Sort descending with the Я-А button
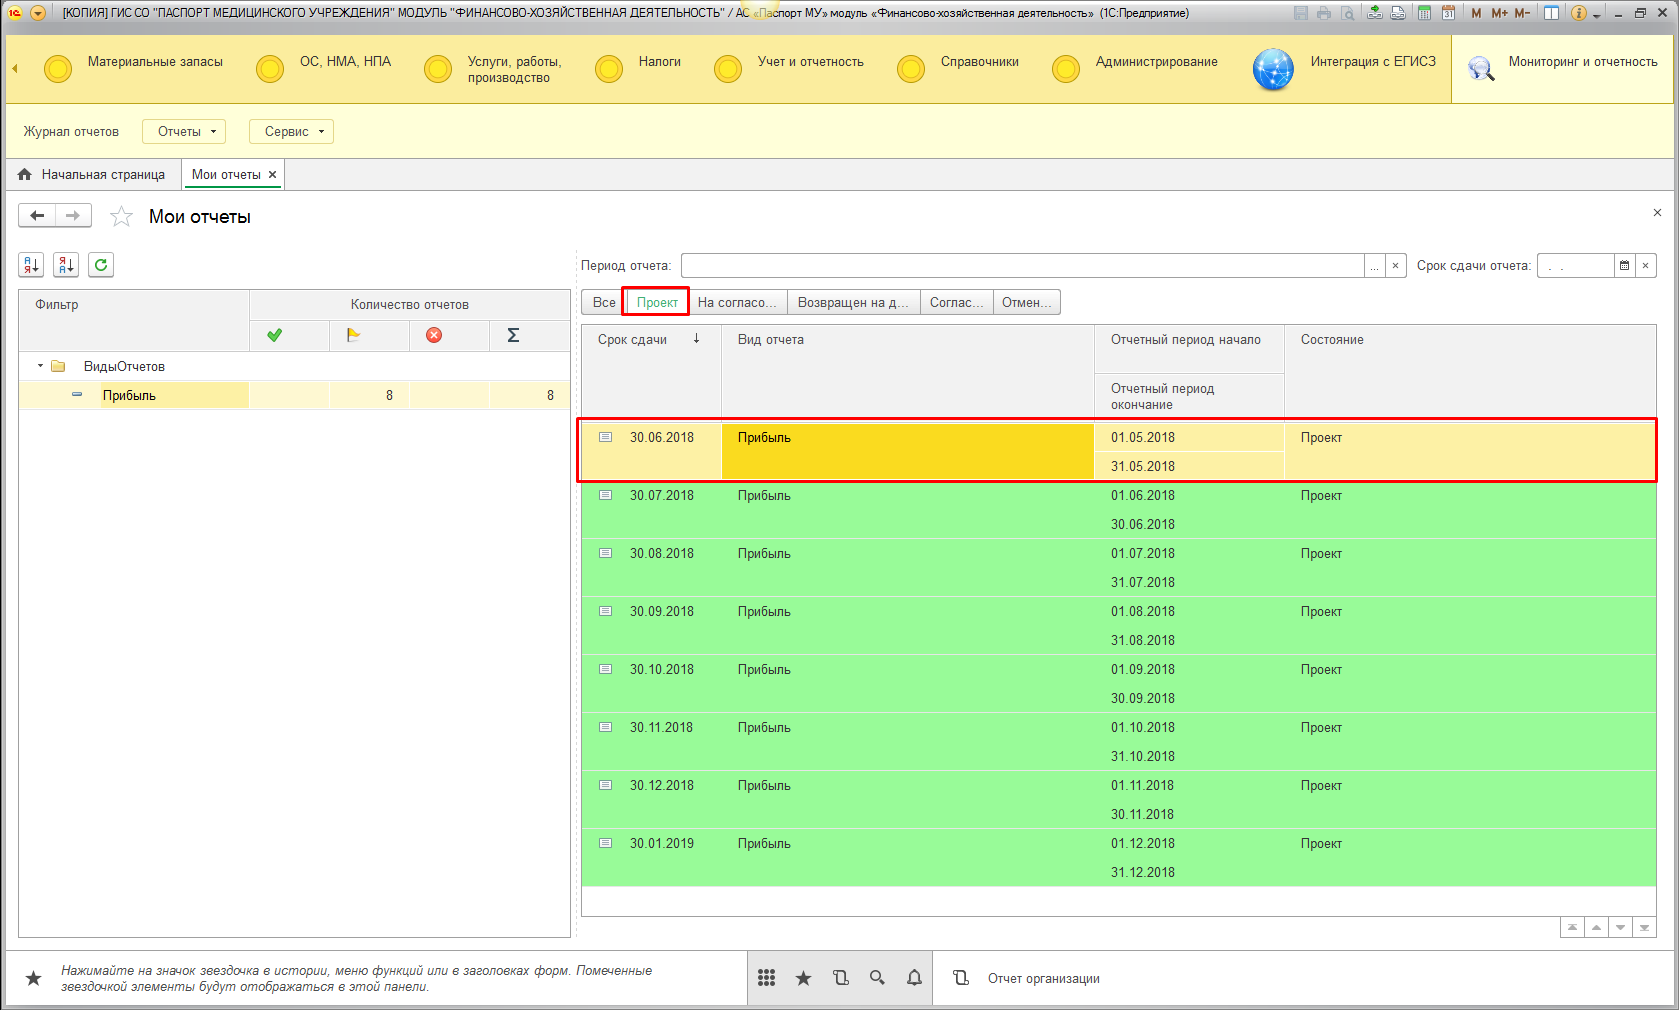This screenshot has width=1679, height=1010. click(x=66, y=265)
